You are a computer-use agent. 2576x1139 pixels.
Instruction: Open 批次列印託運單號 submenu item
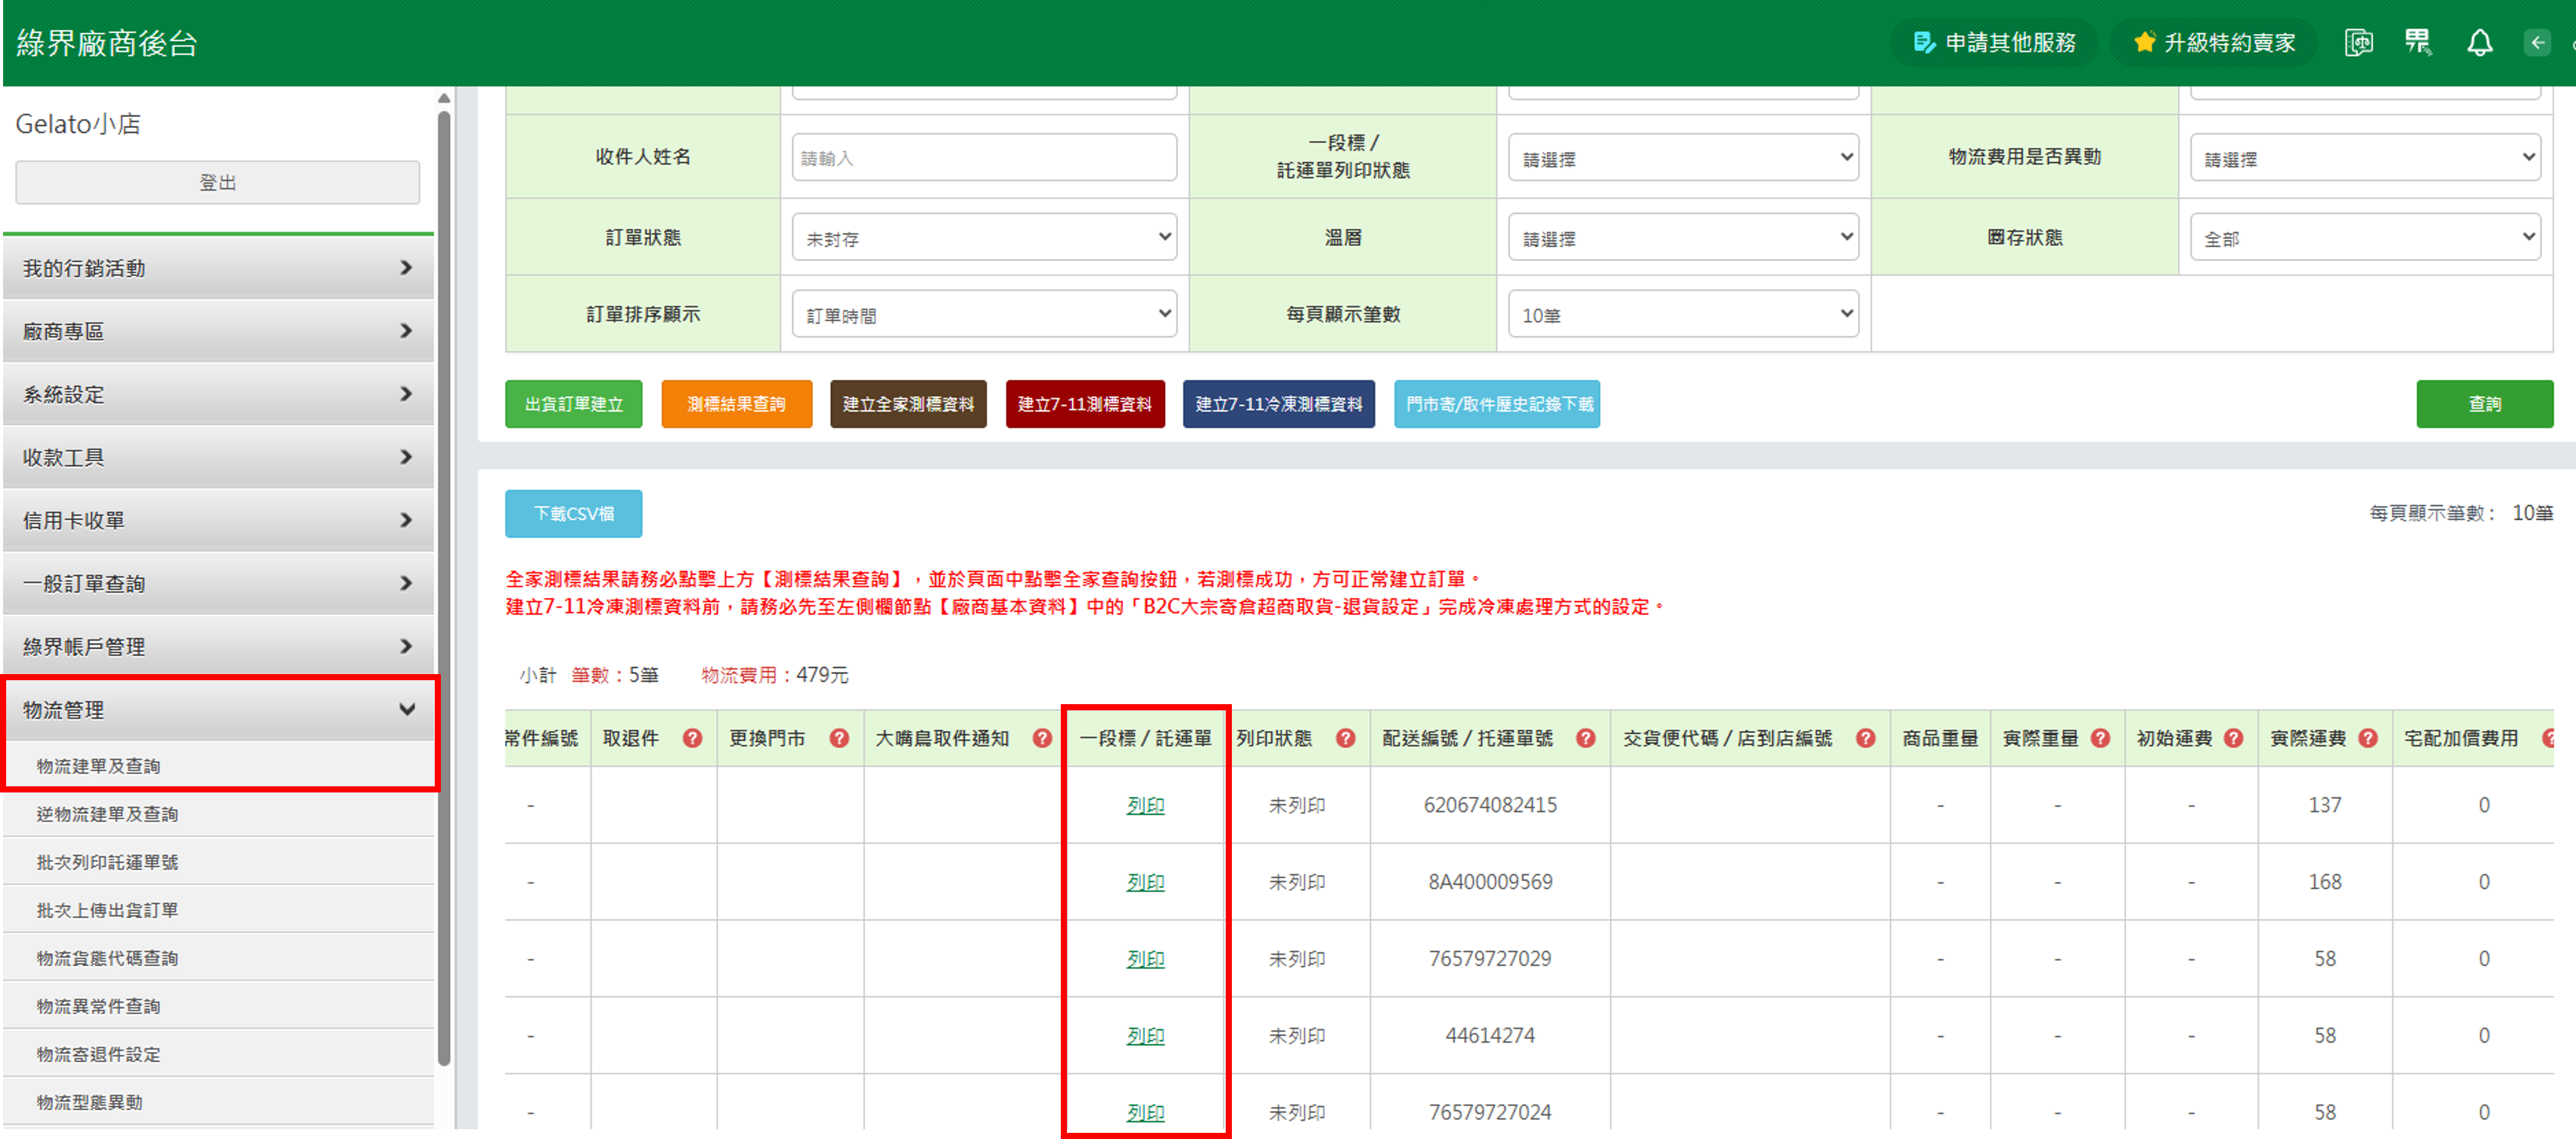[108, 862]
